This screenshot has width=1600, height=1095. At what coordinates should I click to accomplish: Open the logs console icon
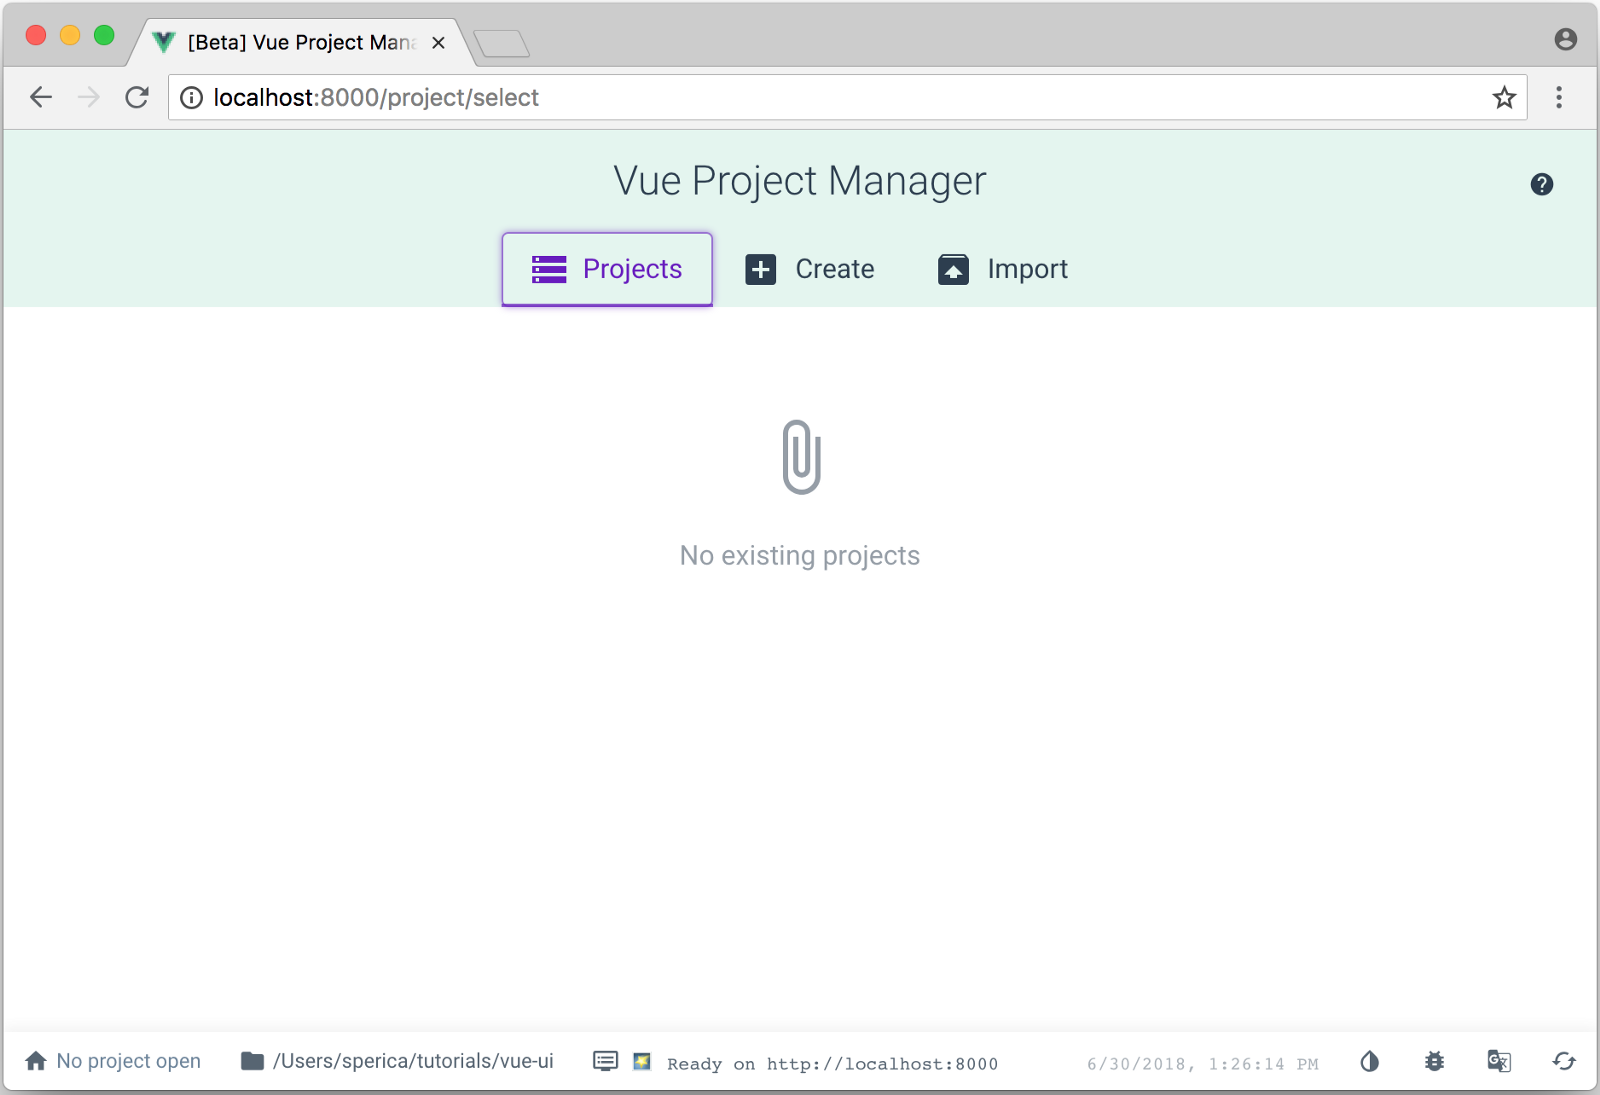click(605, 1061)
